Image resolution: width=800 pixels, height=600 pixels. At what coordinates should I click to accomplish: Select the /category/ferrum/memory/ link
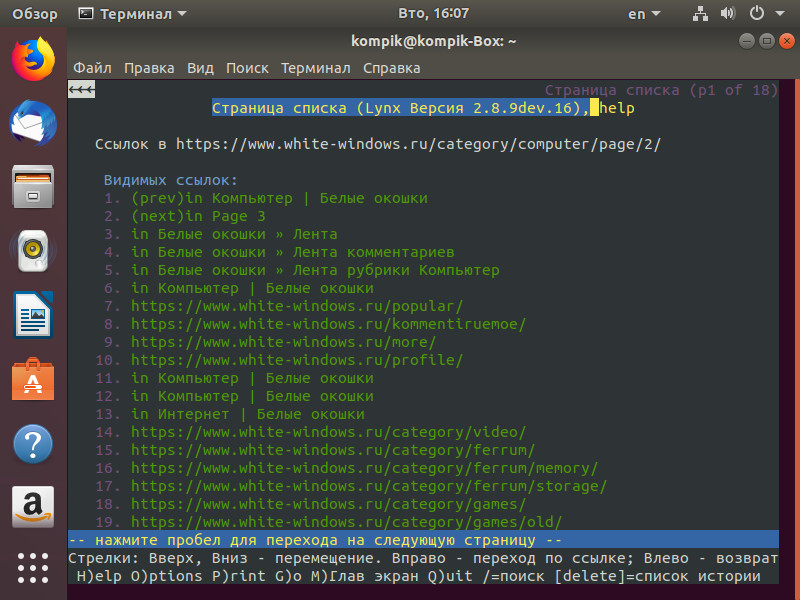[x=364, y=468]
